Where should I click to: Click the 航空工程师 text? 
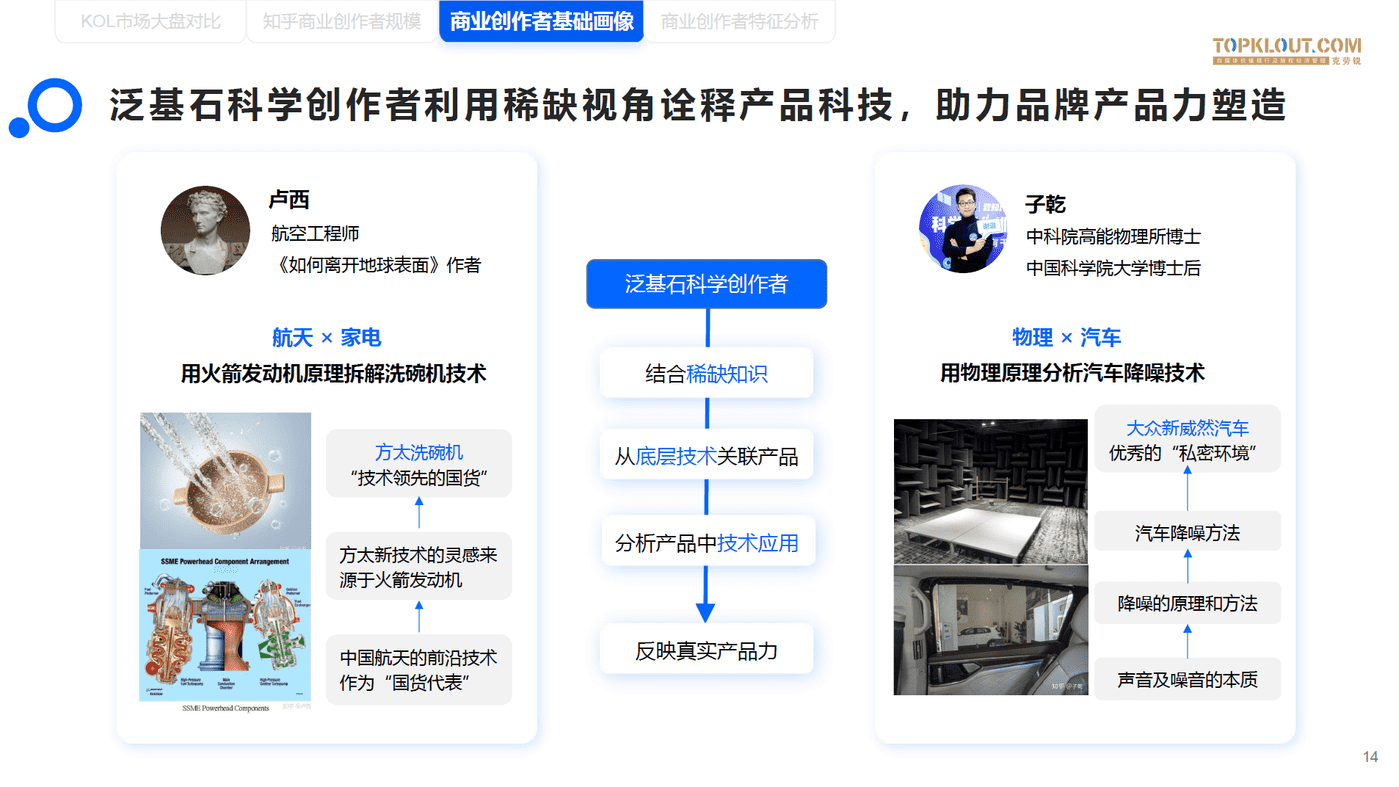(x=315, y=234)
